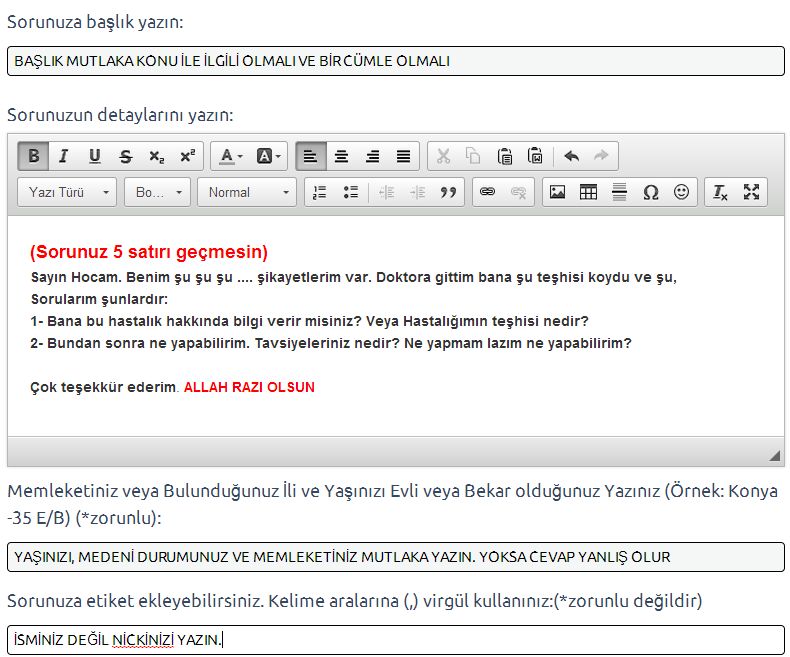Insert a block quote
790x657 pixels.
click(x=448, y=192)
